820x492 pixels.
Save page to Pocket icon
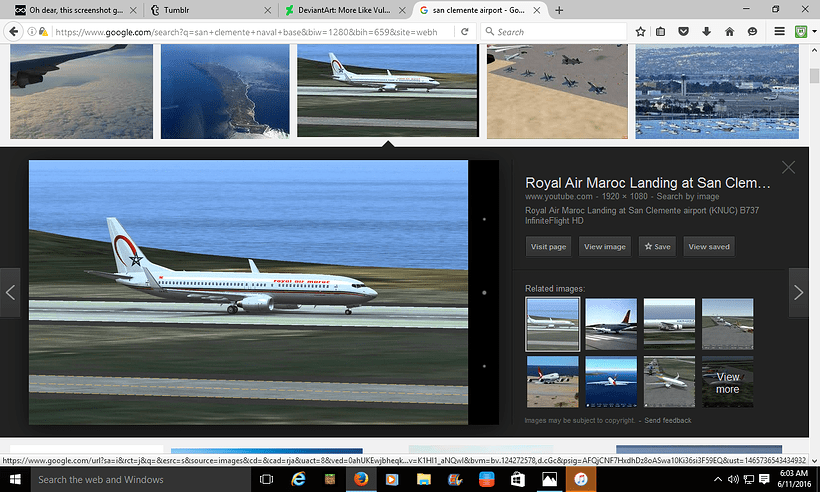(x=684, y=32)
